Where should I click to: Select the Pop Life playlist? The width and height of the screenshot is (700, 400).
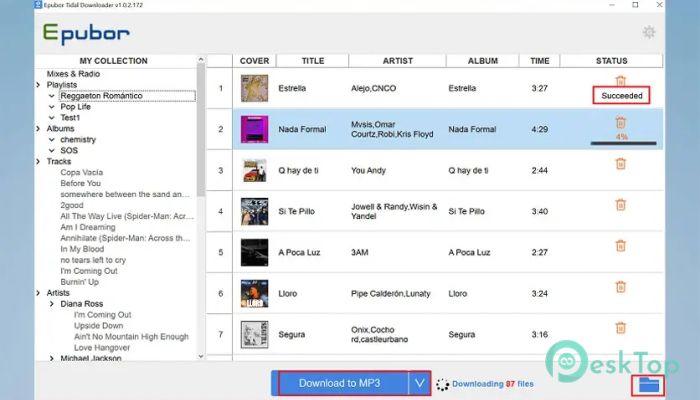tap(75, 107)
